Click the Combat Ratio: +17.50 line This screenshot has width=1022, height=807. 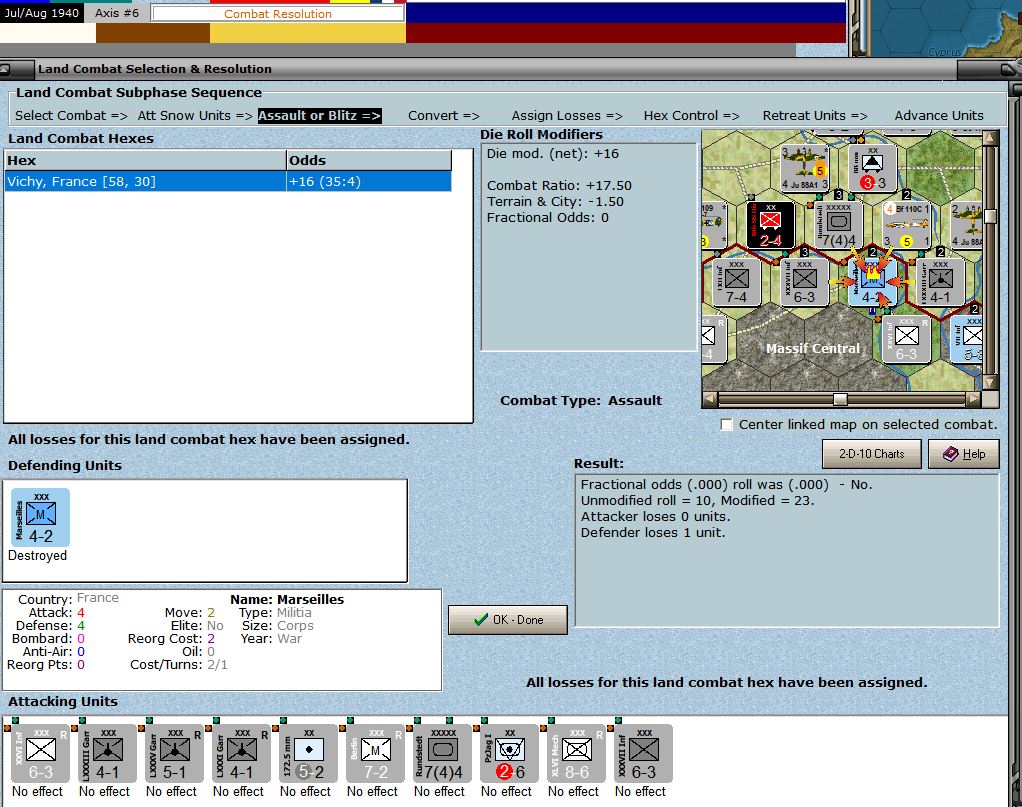559,186
